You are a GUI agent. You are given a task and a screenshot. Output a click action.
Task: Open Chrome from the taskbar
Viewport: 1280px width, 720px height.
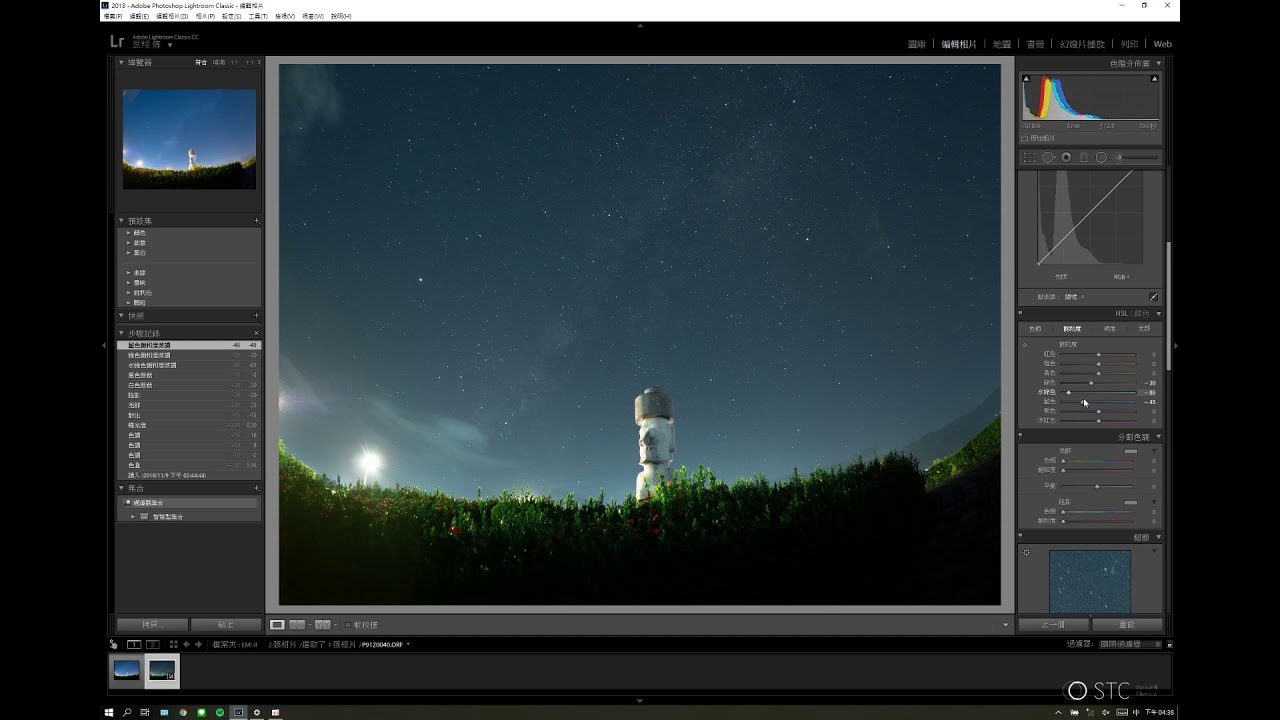click(x=182, y=713)
